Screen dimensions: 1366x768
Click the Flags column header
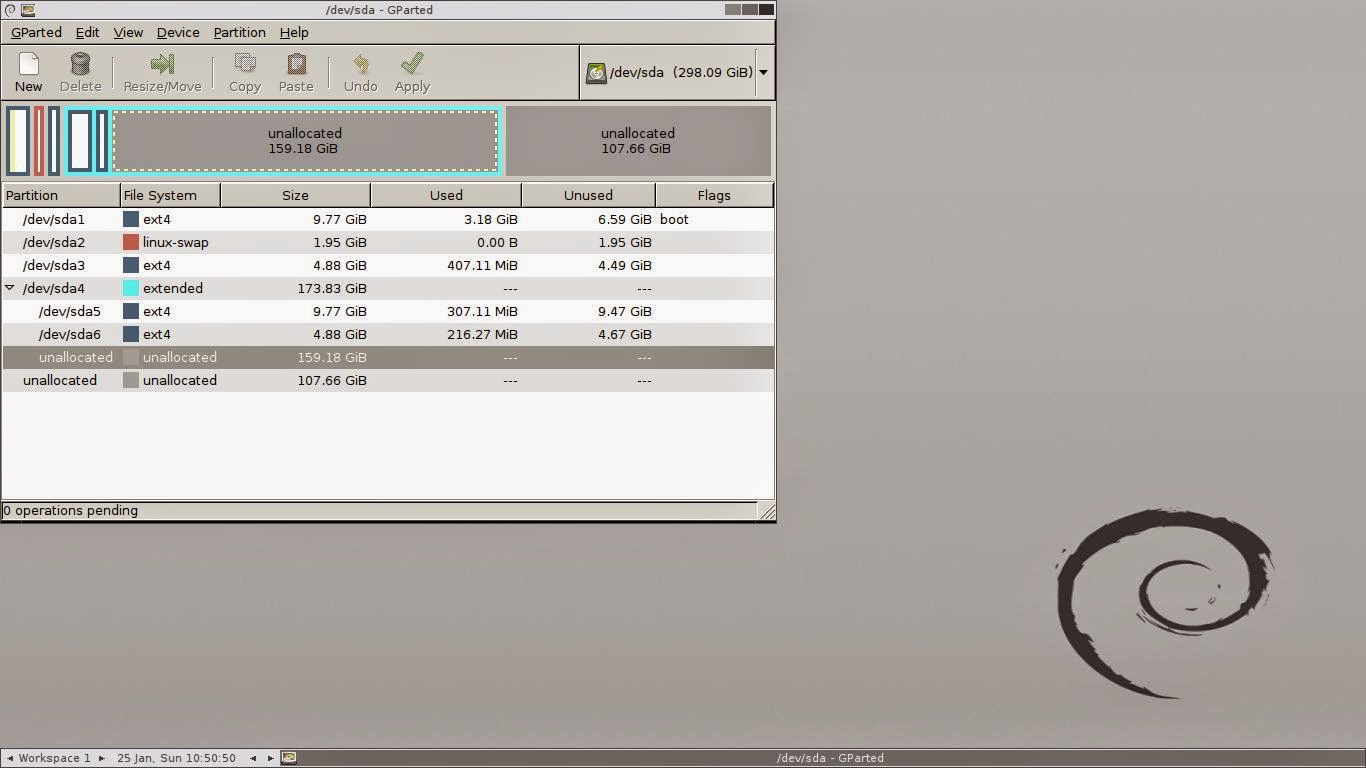714,195
